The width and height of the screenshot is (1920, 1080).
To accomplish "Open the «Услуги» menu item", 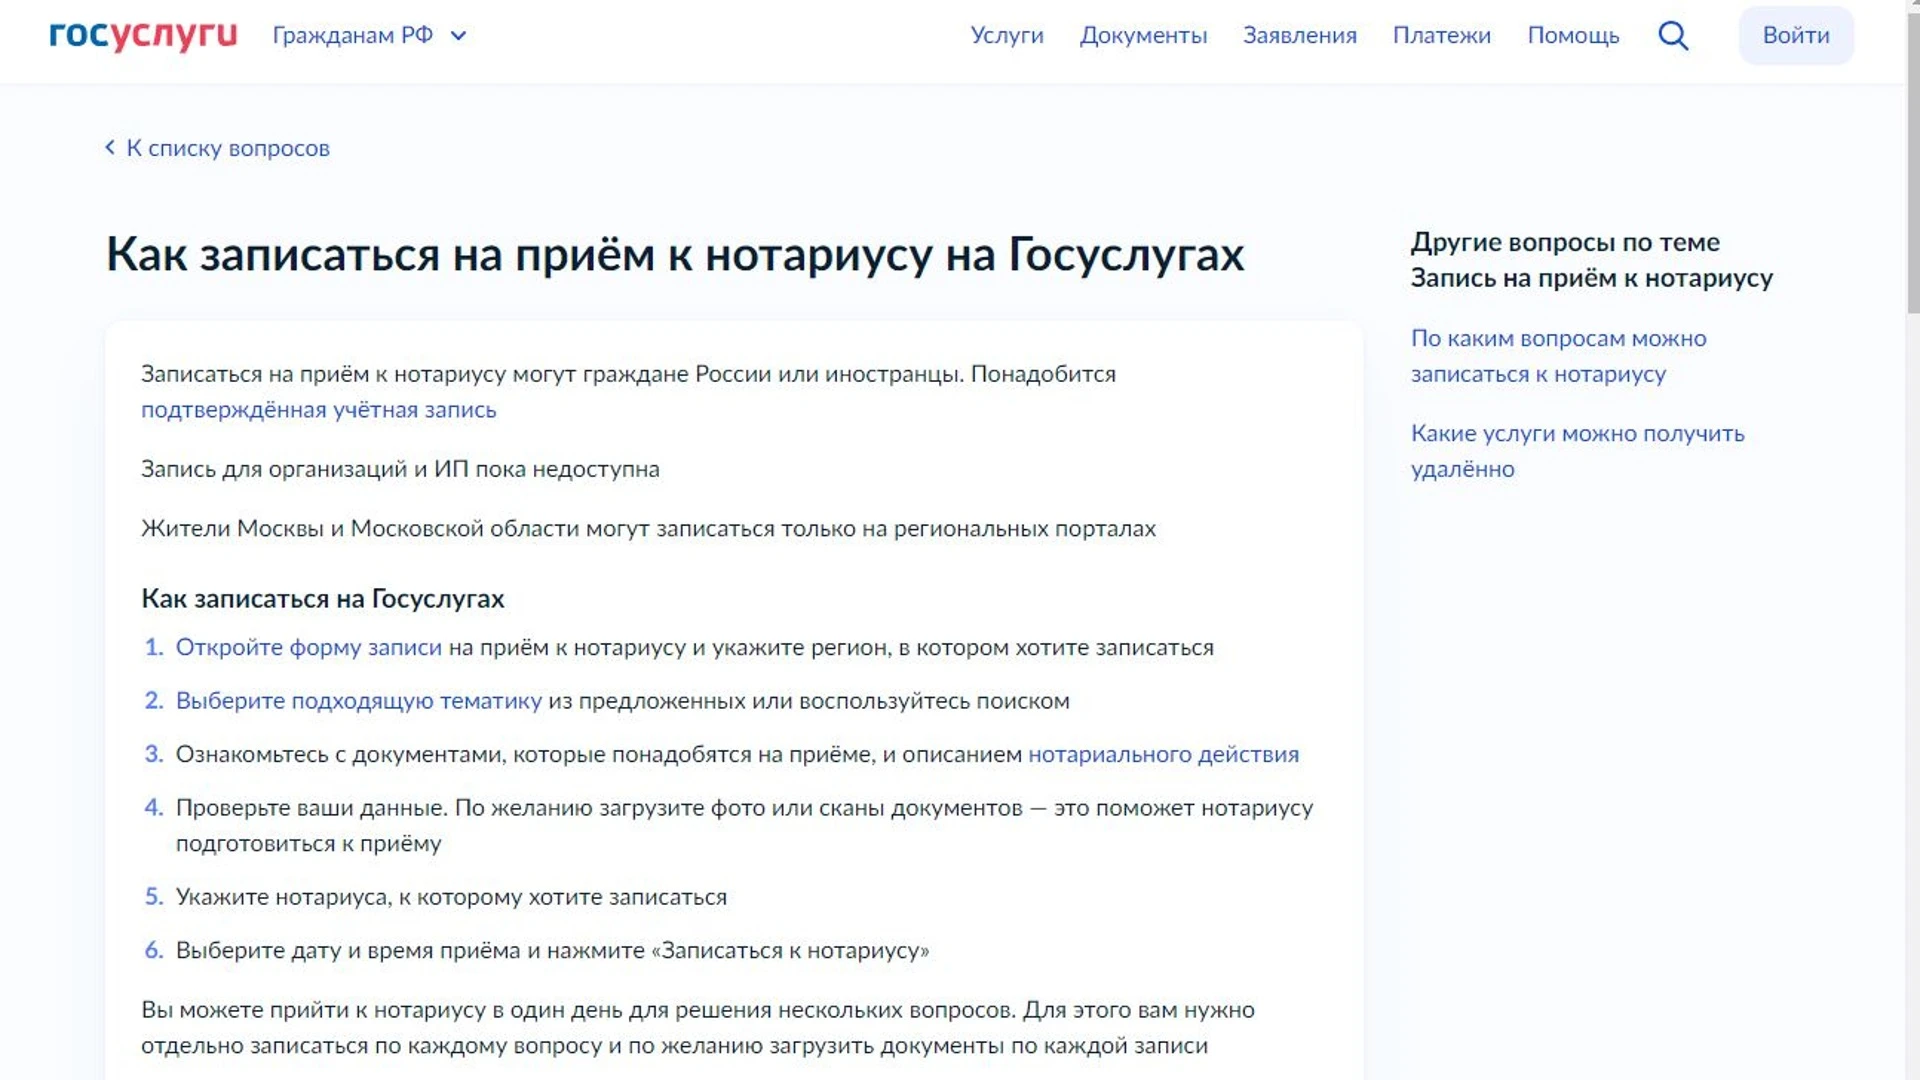I will point(1007,35).
